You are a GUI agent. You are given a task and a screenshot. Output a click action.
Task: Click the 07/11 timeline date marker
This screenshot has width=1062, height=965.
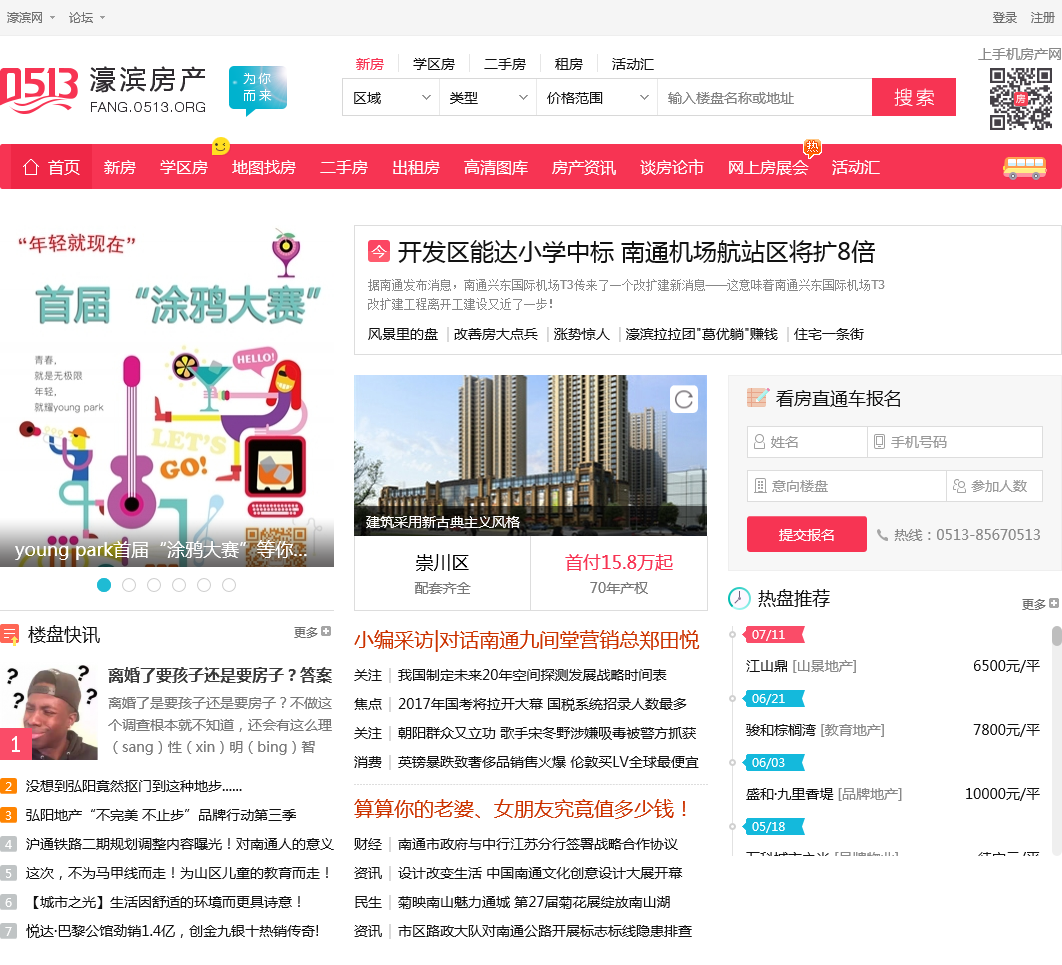pos(773,635)
